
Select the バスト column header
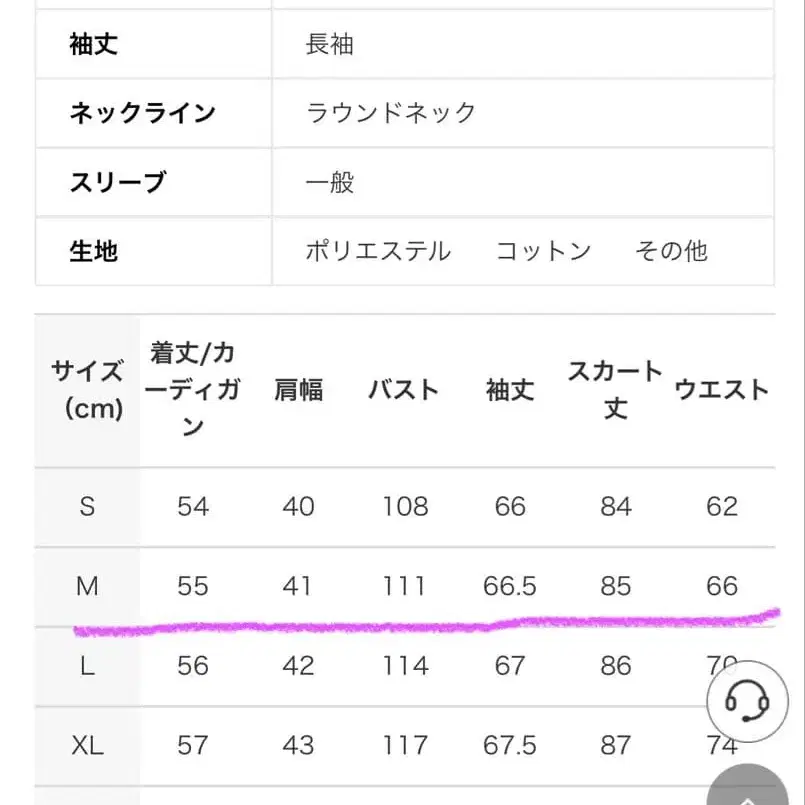coord(404,390)
